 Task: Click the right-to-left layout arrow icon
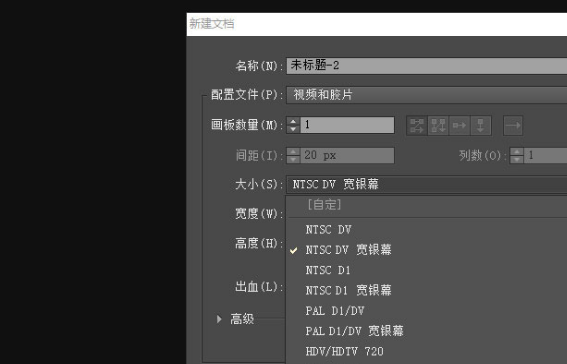click(513, 126)
